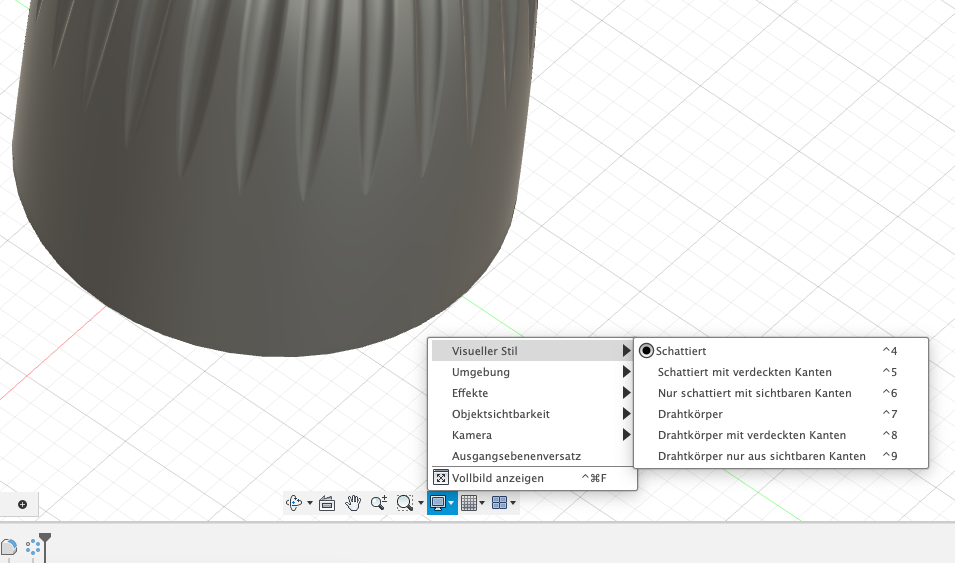This screenshot has height=563, width=955.
Task: Click the Orbit tool icon
Action: tap(294, 503)
